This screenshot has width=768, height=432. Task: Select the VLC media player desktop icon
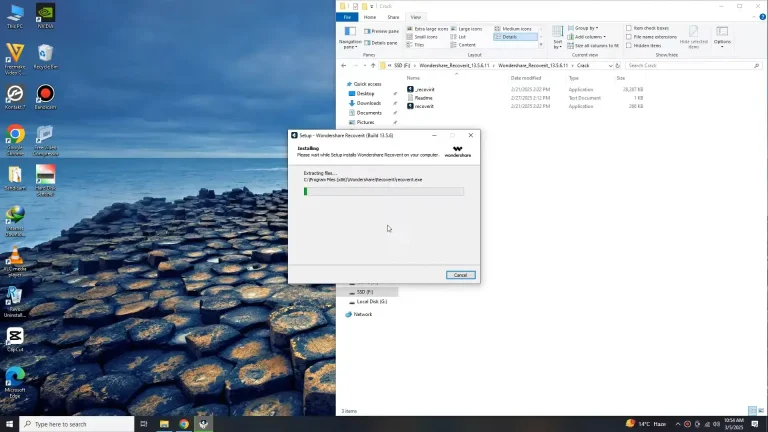15,262
